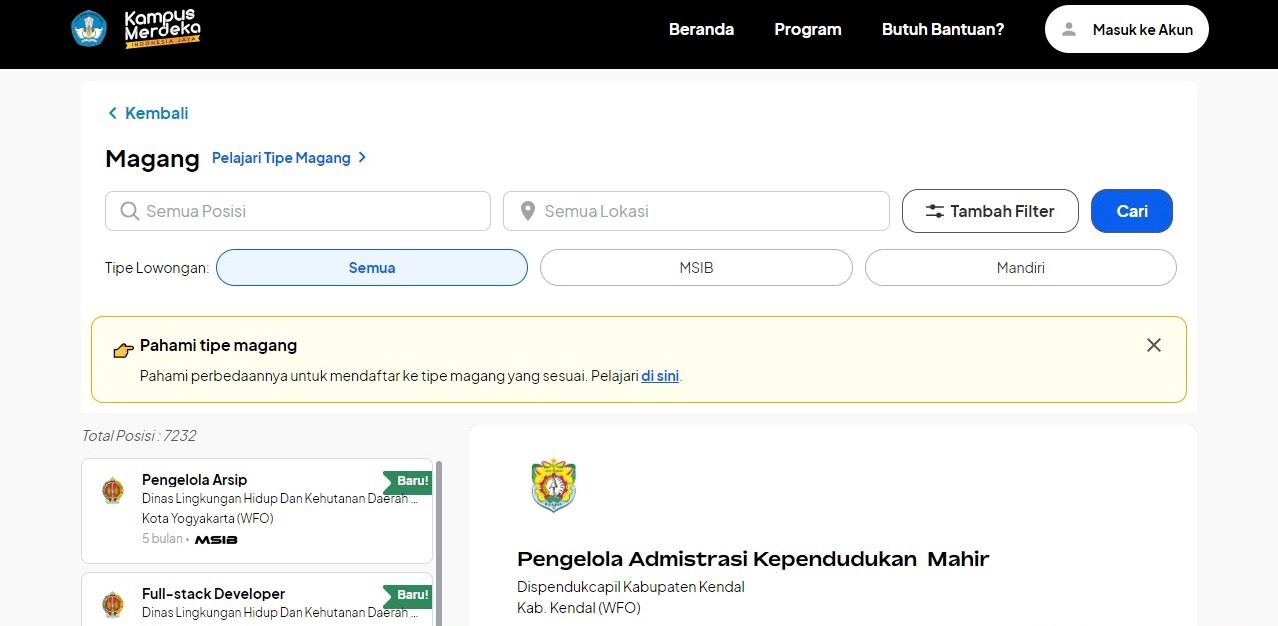Select the Semua vacancy type filter
This screenshot has height=626, width=1278.
pos(371,268)
